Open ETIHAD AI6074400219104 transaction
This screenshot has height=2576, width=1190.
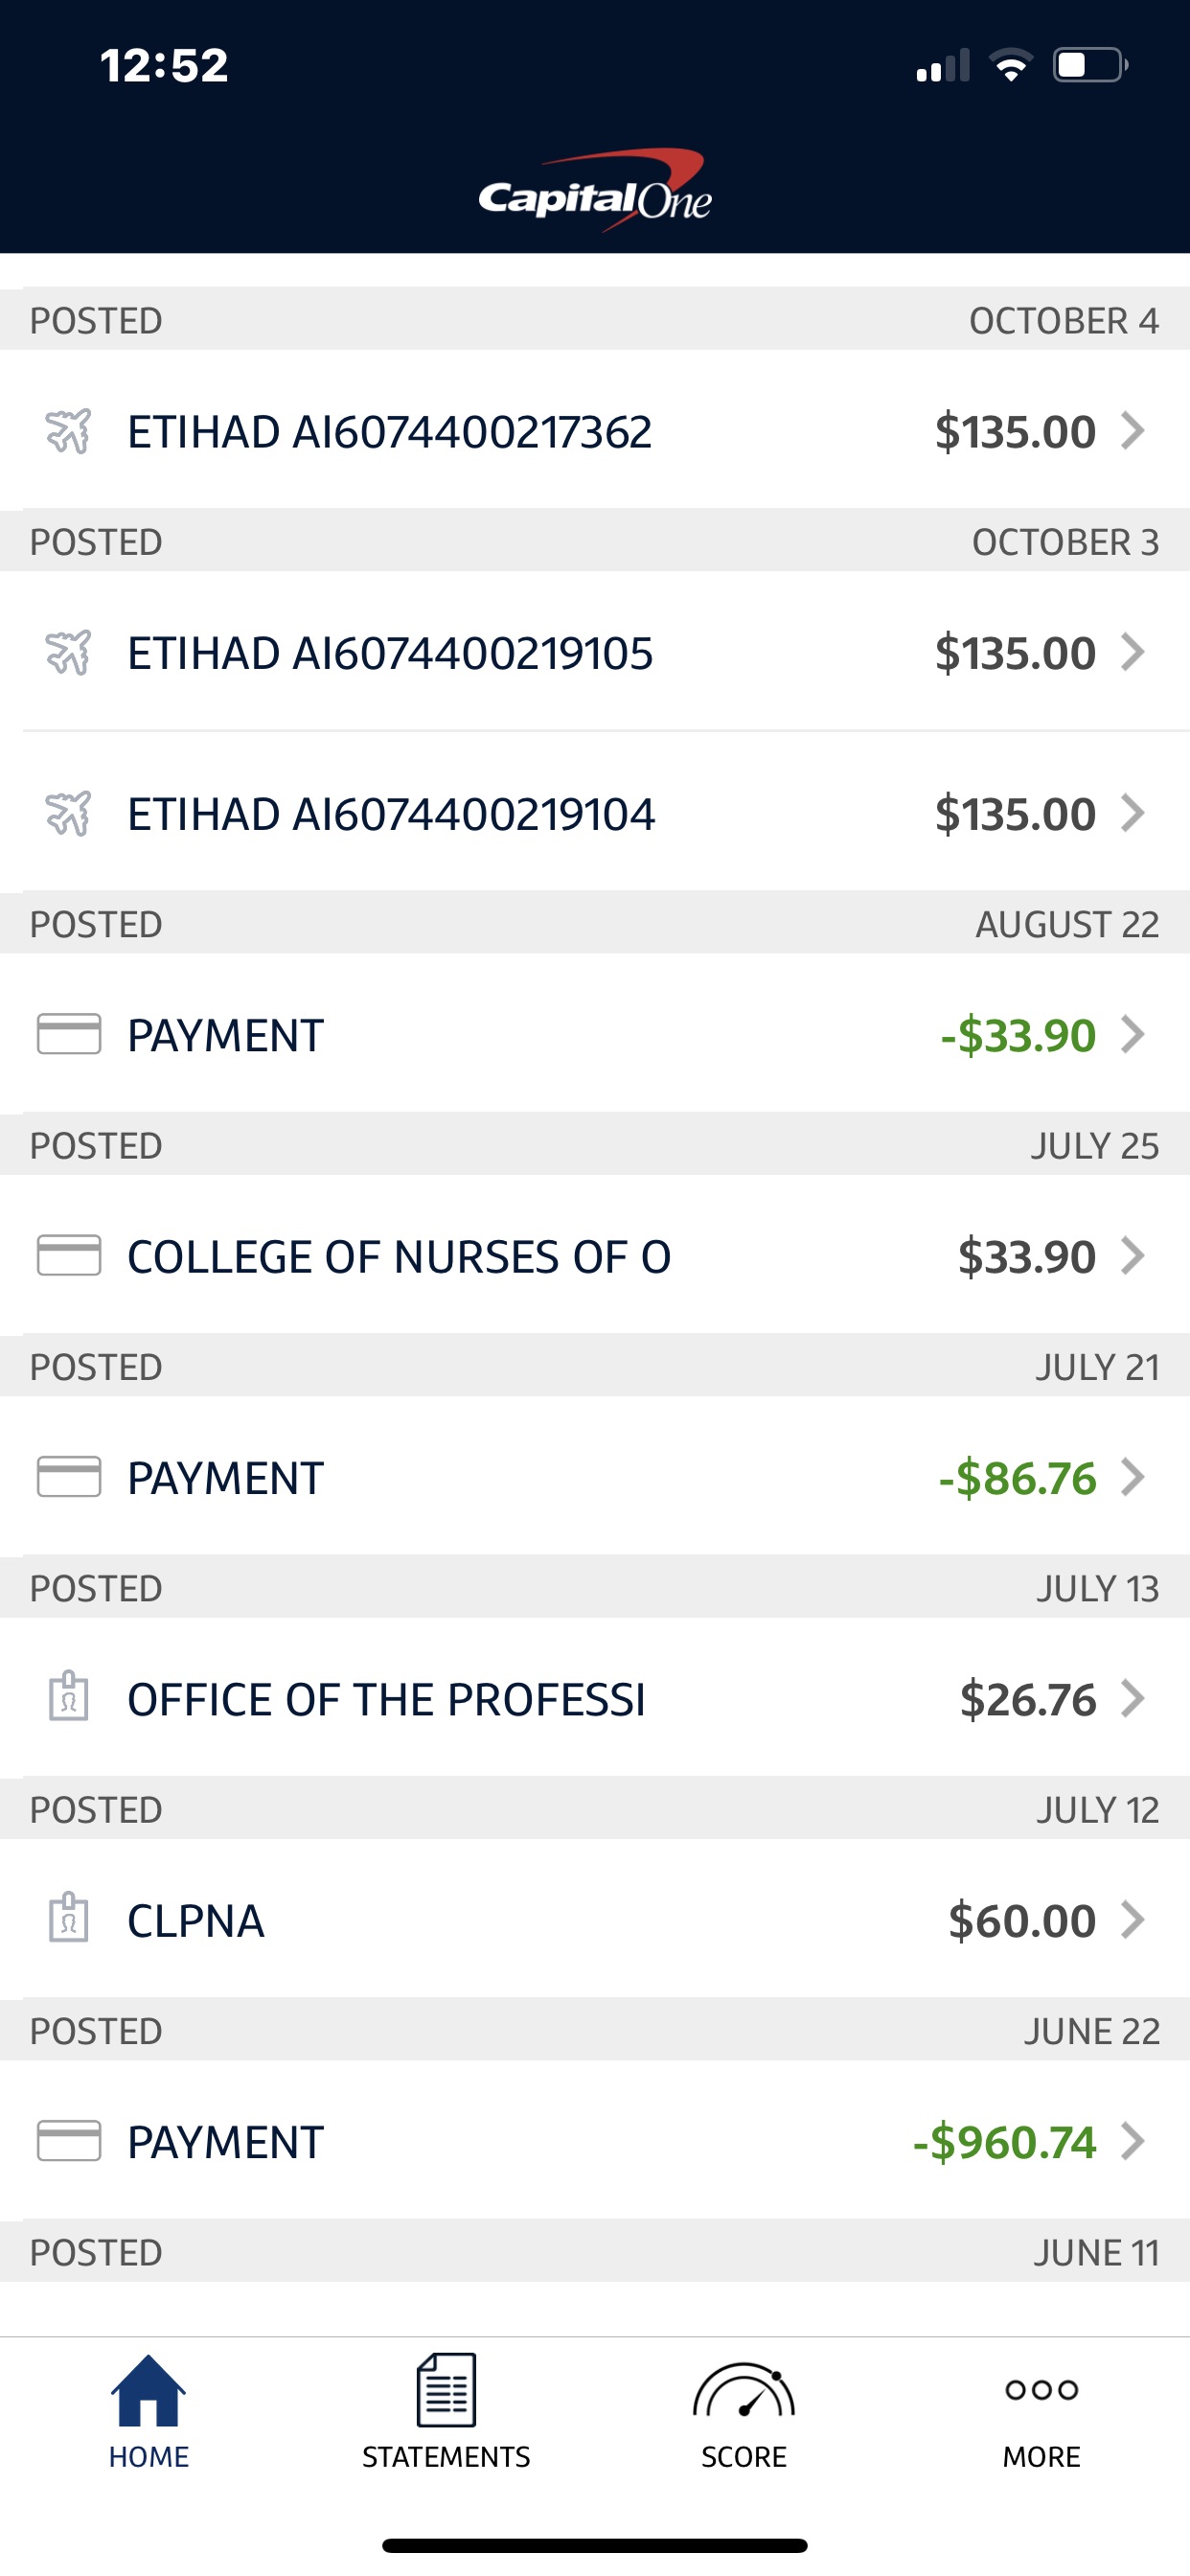pyautogui.click(x=391, y=814)
